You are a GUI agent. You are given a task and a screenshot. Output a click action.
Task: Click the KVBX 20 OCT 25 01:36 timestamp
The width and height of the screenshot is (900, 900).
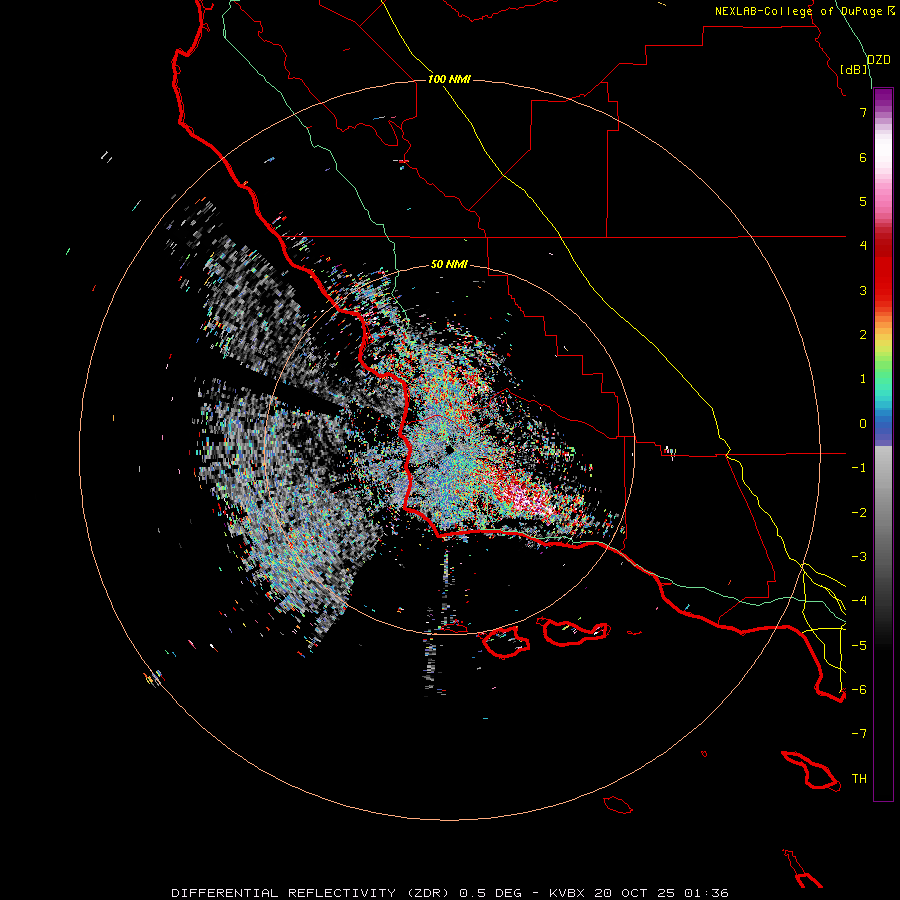(x=639, y=893)
